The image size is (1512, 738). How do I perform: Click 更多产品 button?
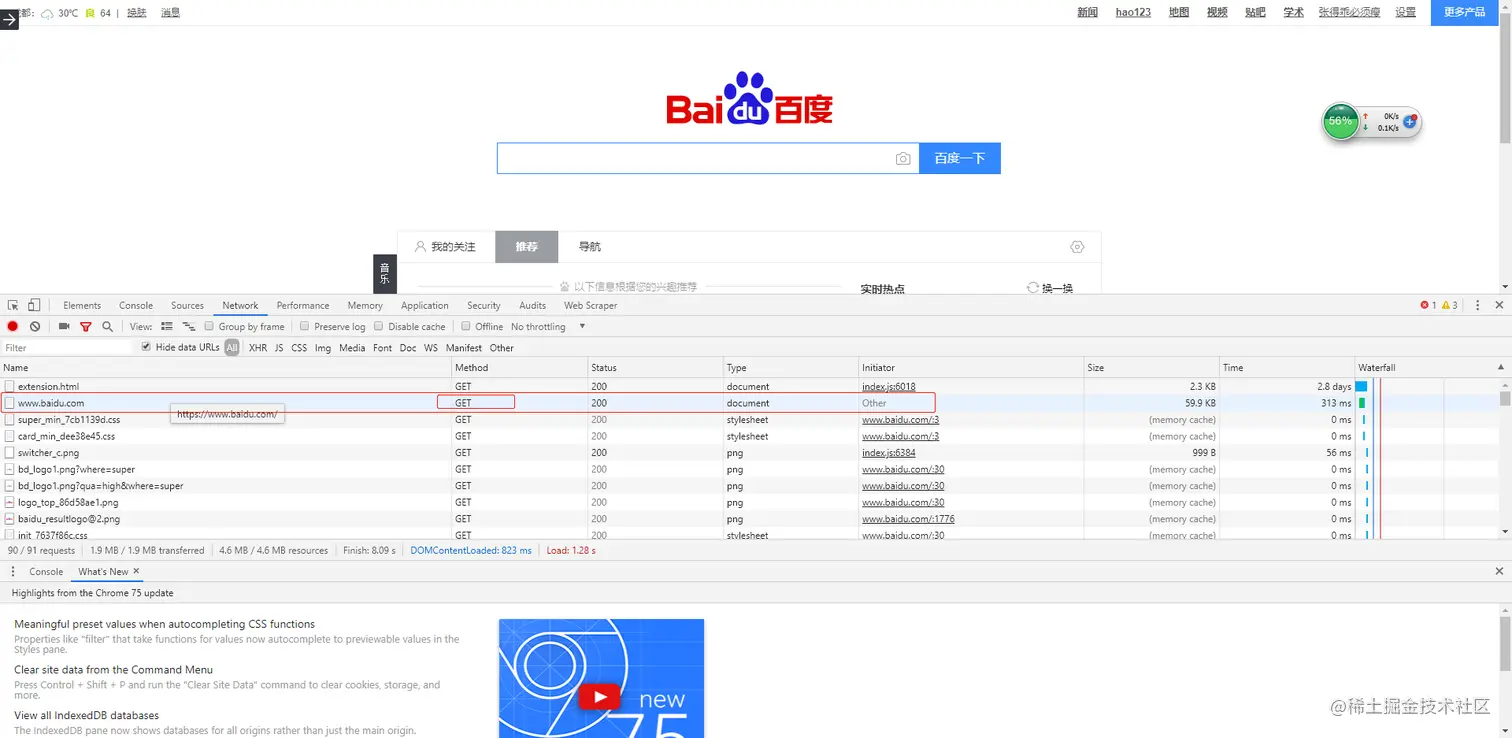pyautogui.click(x=1464, y=12)
